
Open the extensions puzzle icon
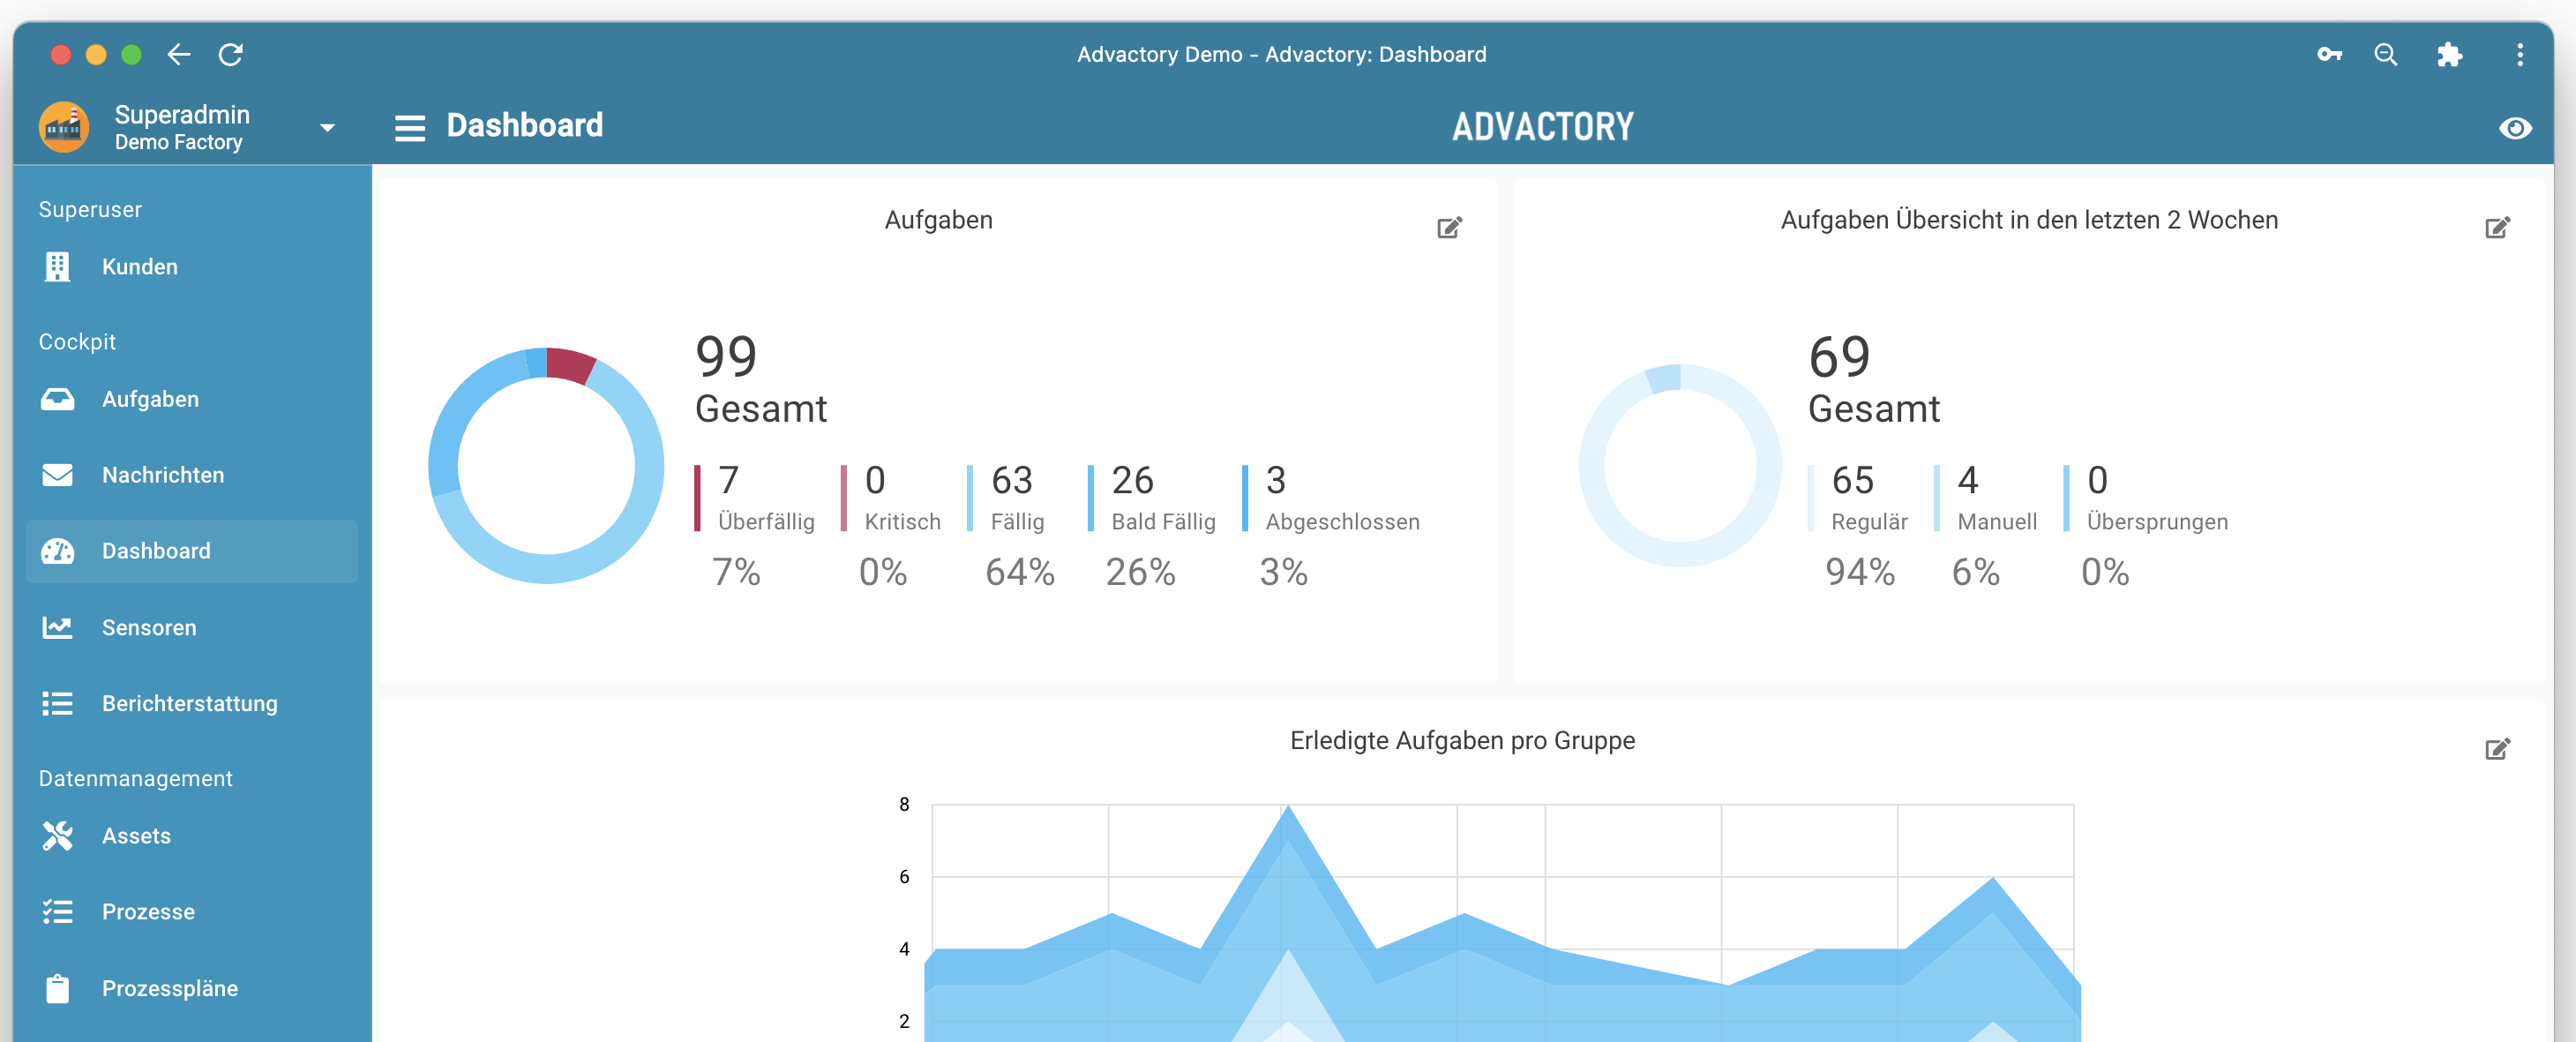pyautogui.click(x=2449, y=54)
